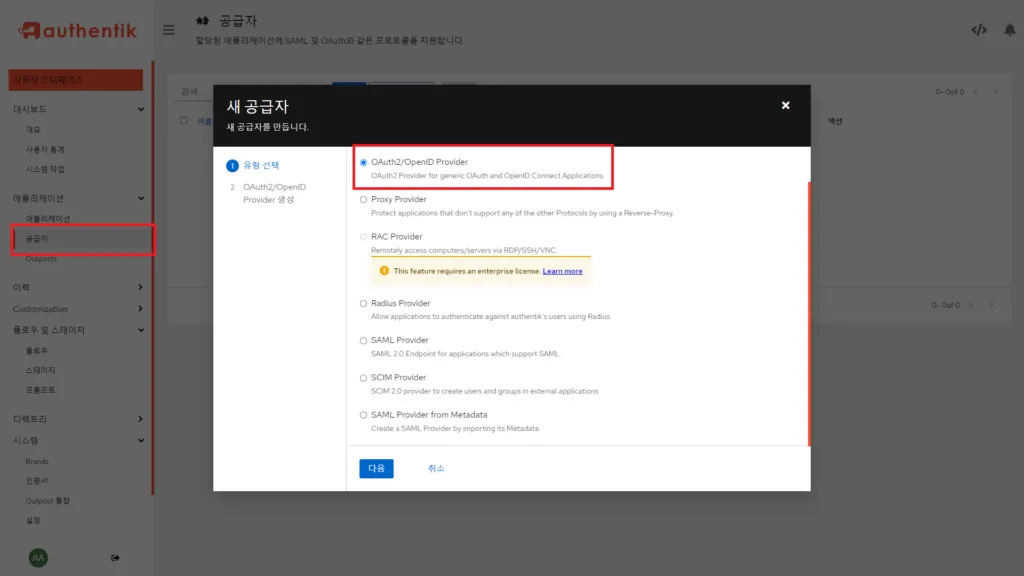Open the Learn more enterprise license link
Screen dimensions: 1024x576
(561, 270)
